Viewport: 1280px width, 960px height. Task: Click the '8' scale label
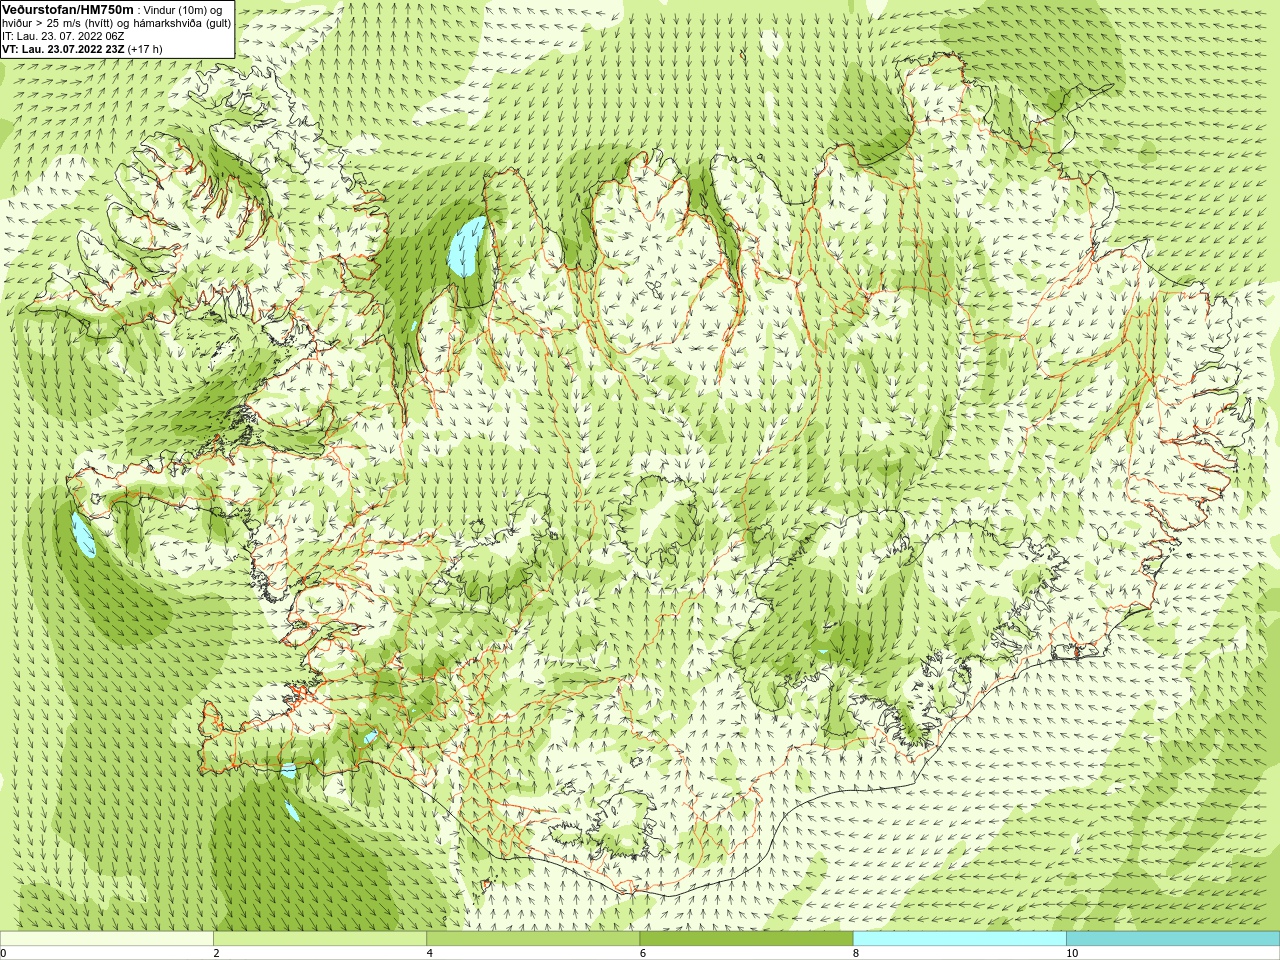tap(856, 953)
